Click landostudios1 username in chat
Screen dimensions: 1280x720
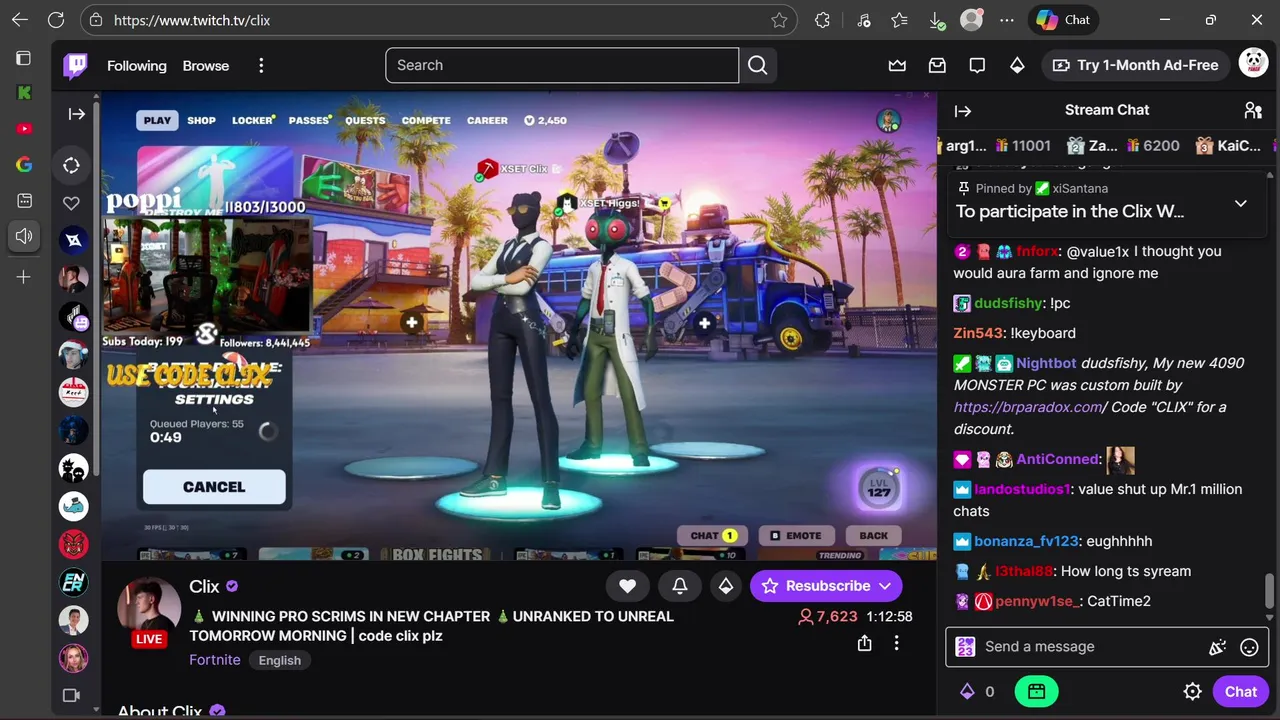click(1022, 489)
